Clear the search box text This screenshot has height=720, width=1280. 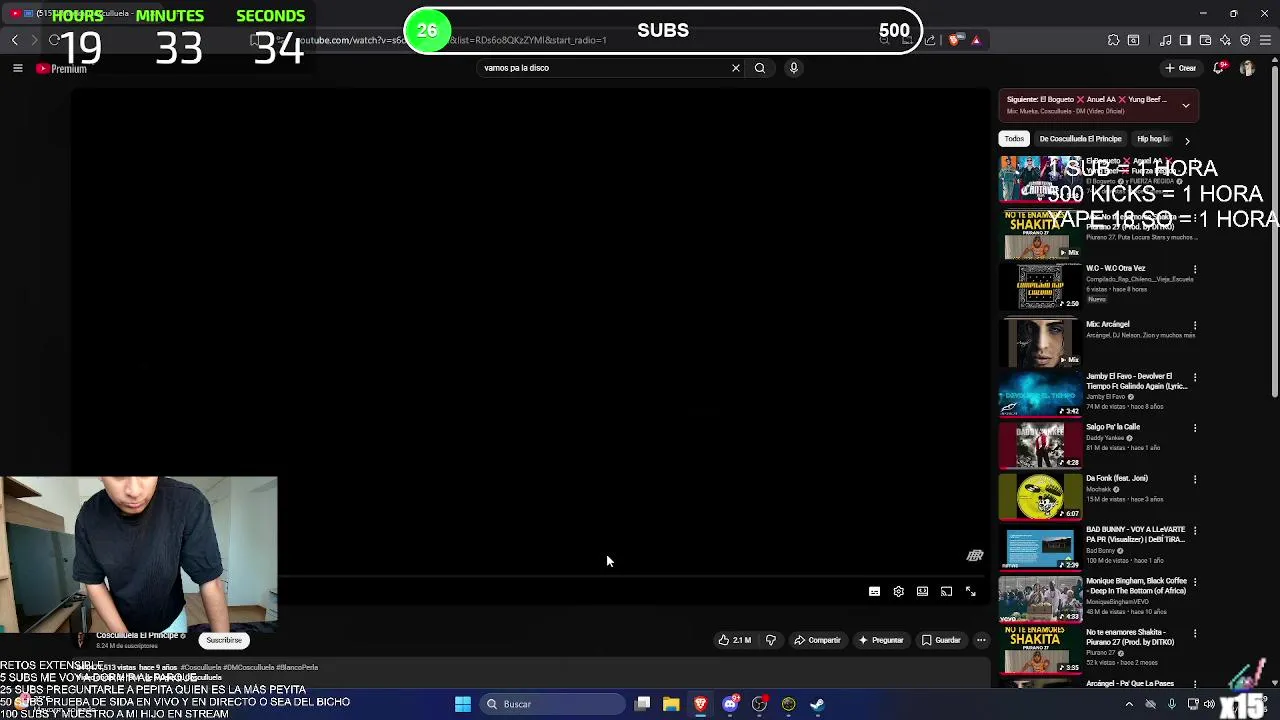[x=736, y=68]
